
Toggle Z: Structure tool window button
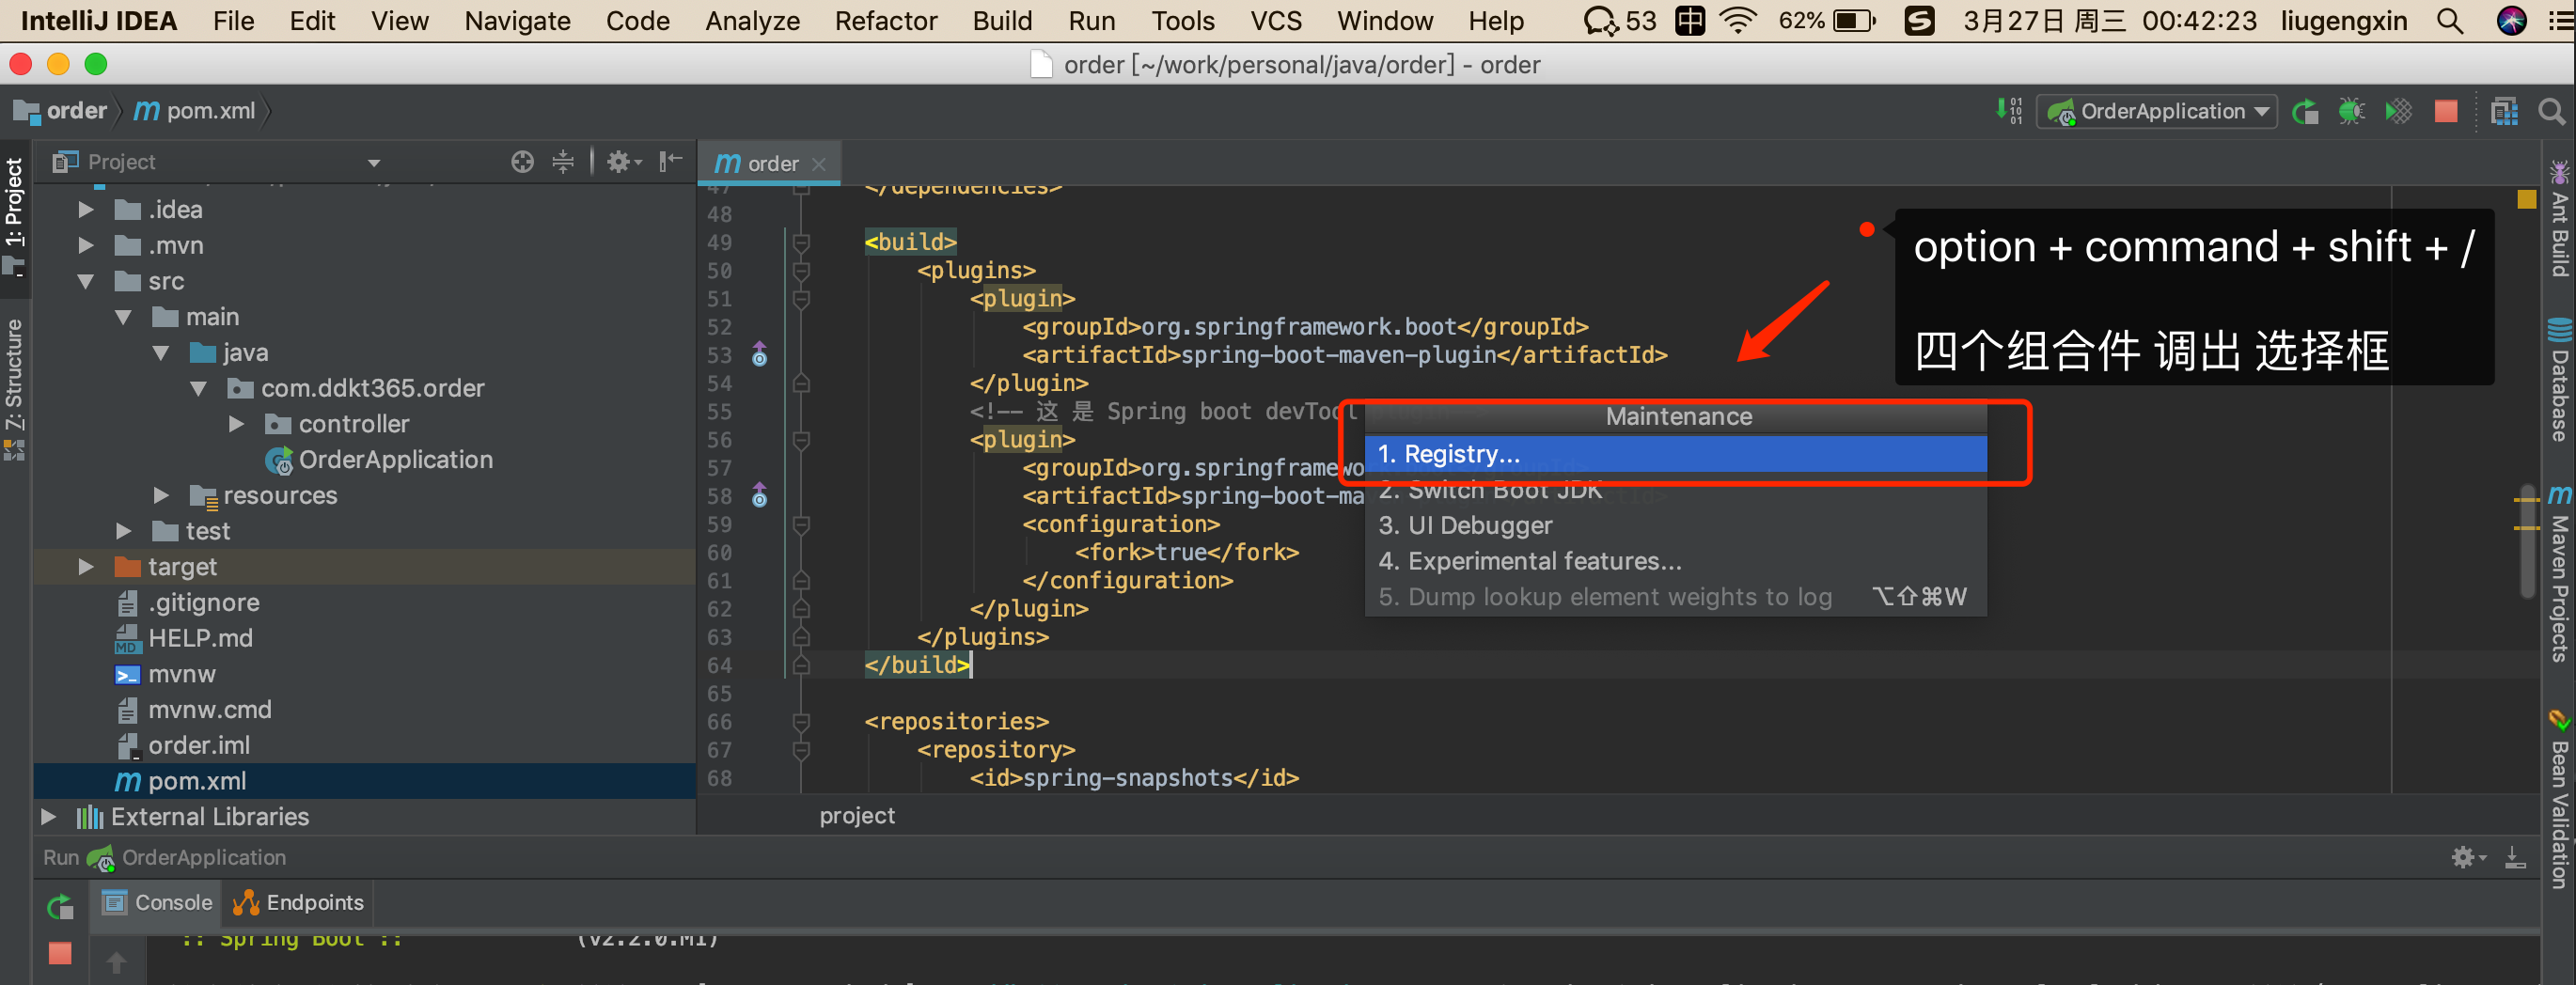click(14, 389)
